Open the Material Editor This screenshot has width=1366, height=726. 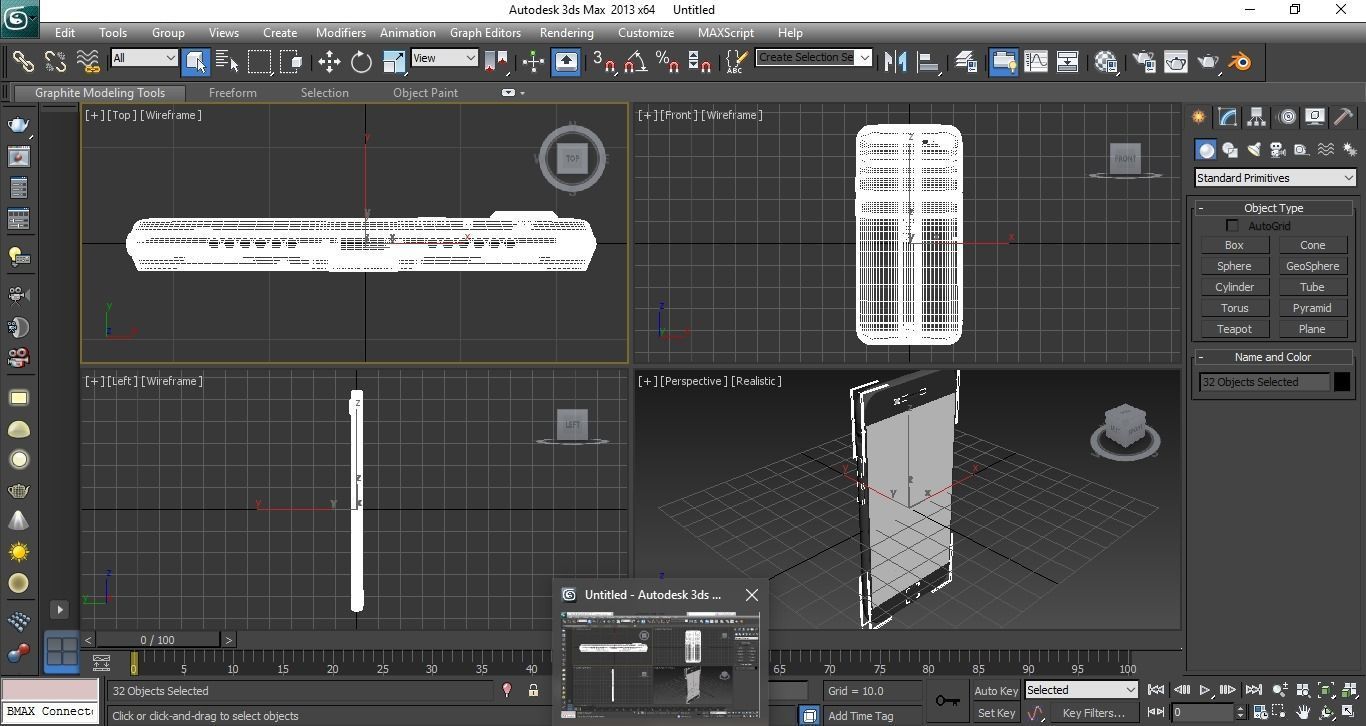(1106, 62)
